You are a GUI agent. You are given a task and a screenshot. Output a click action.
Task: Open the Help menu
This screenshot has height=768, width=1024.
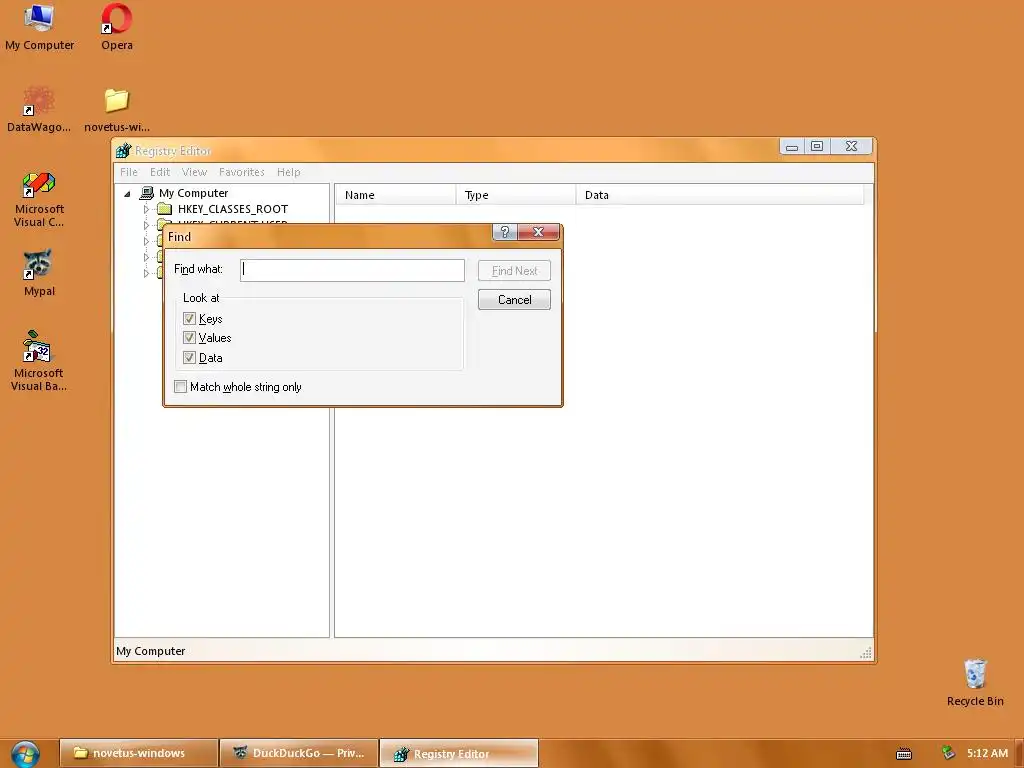(x=288, y=172)
